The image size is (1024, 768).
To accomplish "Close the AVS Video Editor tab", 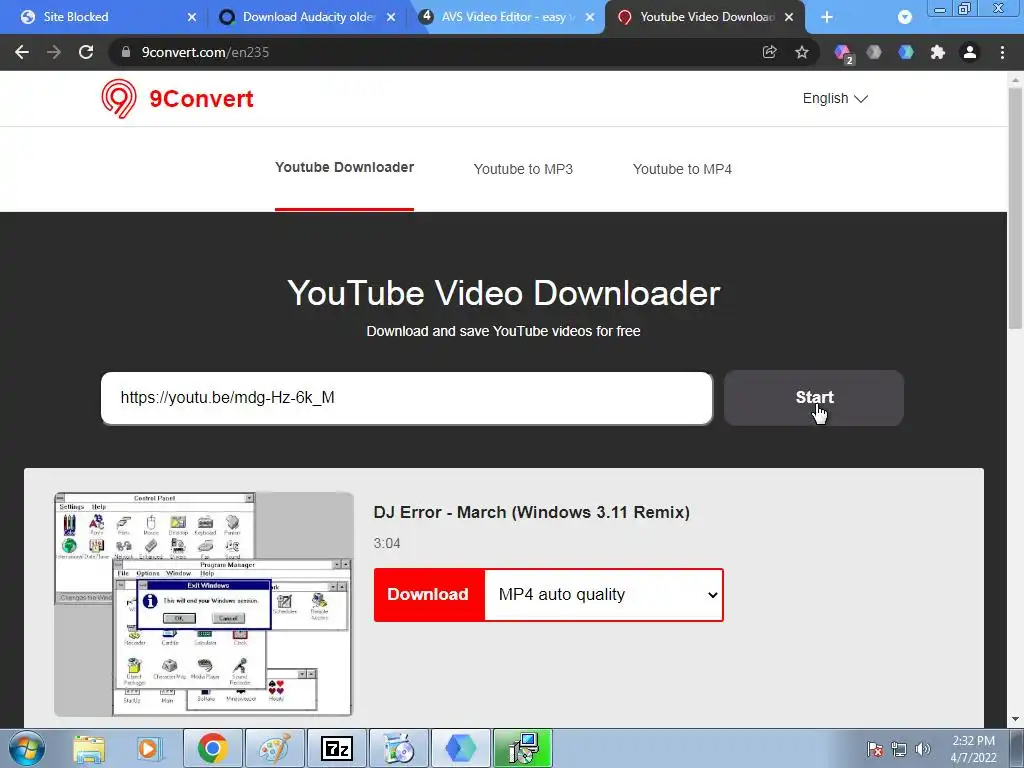I will (590, 17).
